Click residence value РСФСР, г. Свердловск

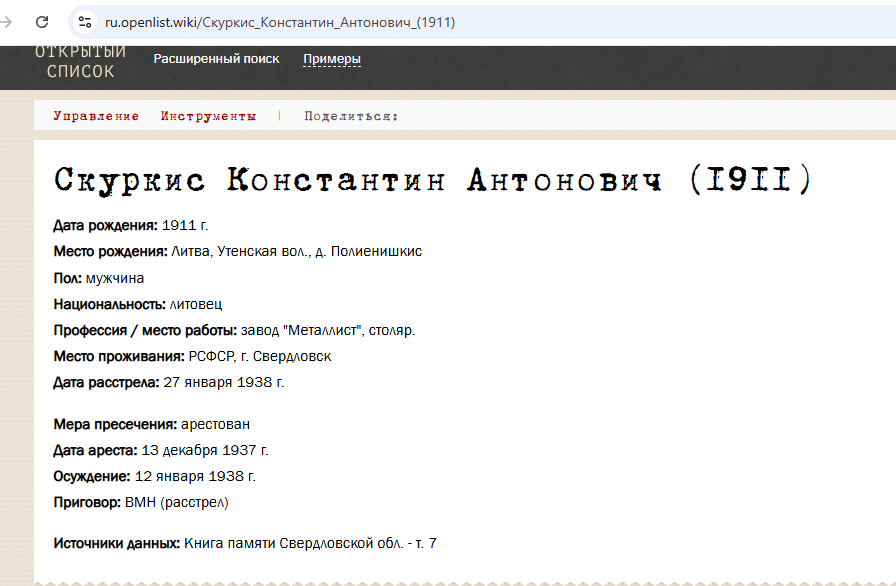pyautogui.click(x=260, y=357)
